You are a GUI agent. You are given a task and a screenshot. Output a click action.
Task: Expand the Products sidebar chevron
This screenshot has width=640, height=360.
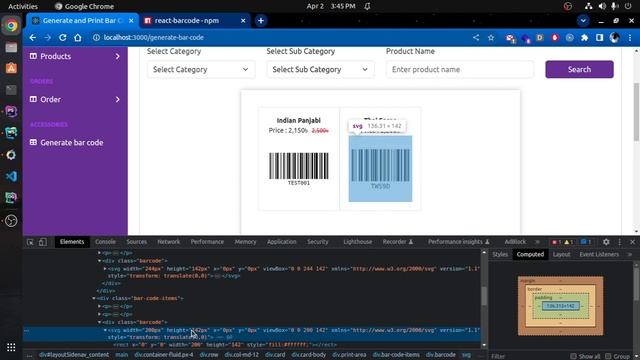[118, 56]
